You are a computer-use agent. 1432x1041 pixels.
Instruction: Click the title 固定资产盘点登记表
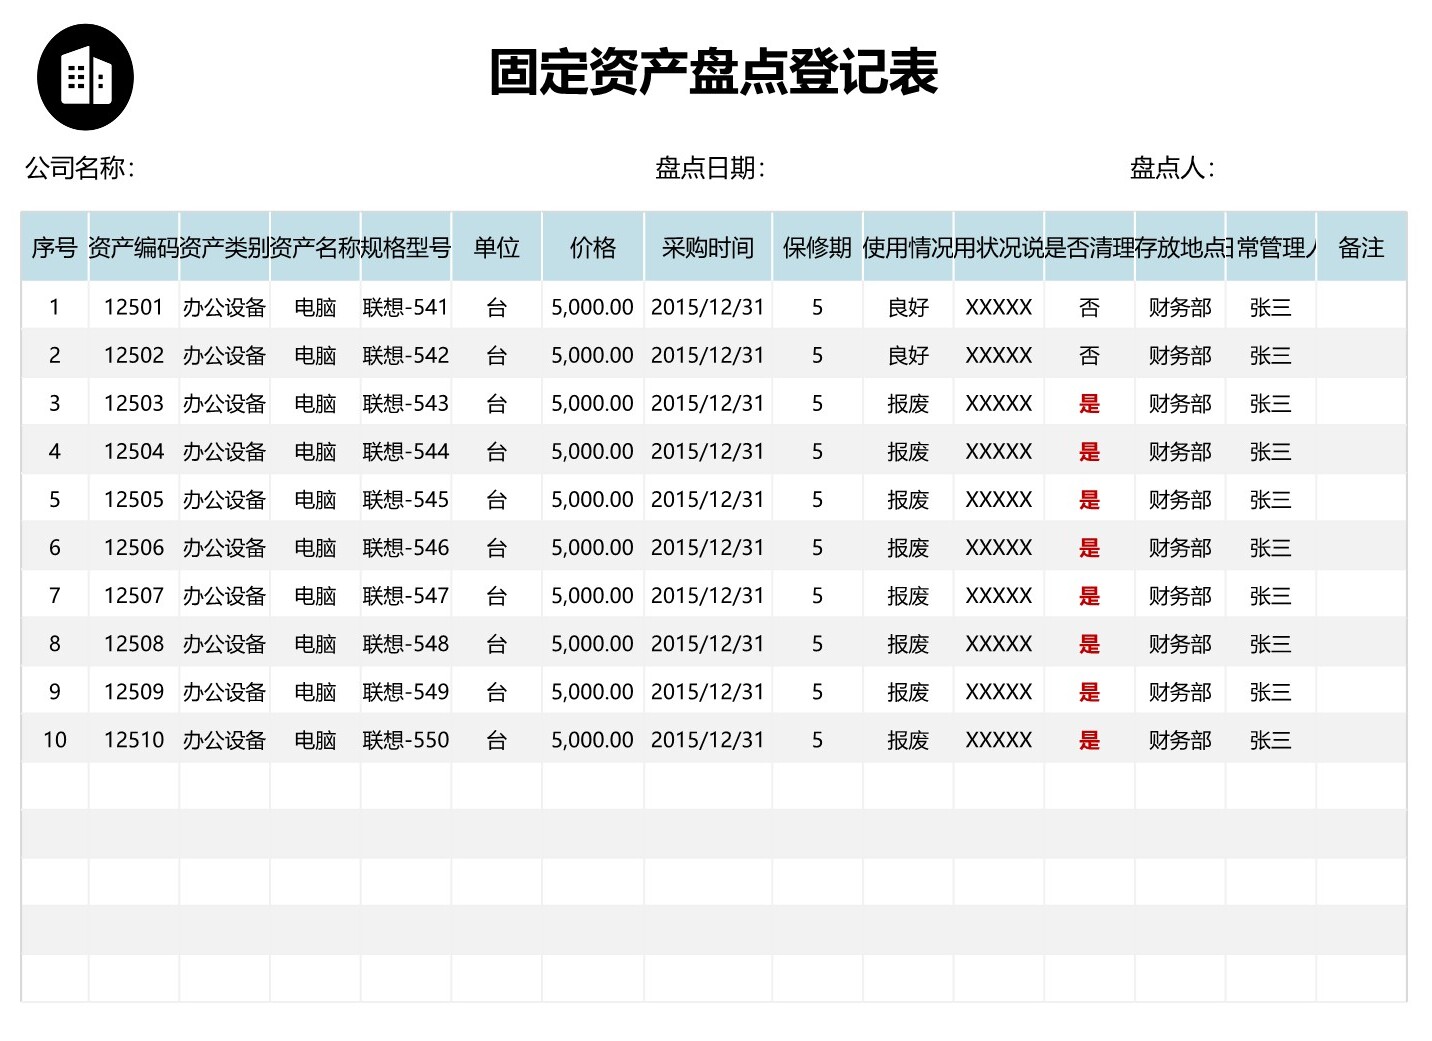tap(713, 72)
